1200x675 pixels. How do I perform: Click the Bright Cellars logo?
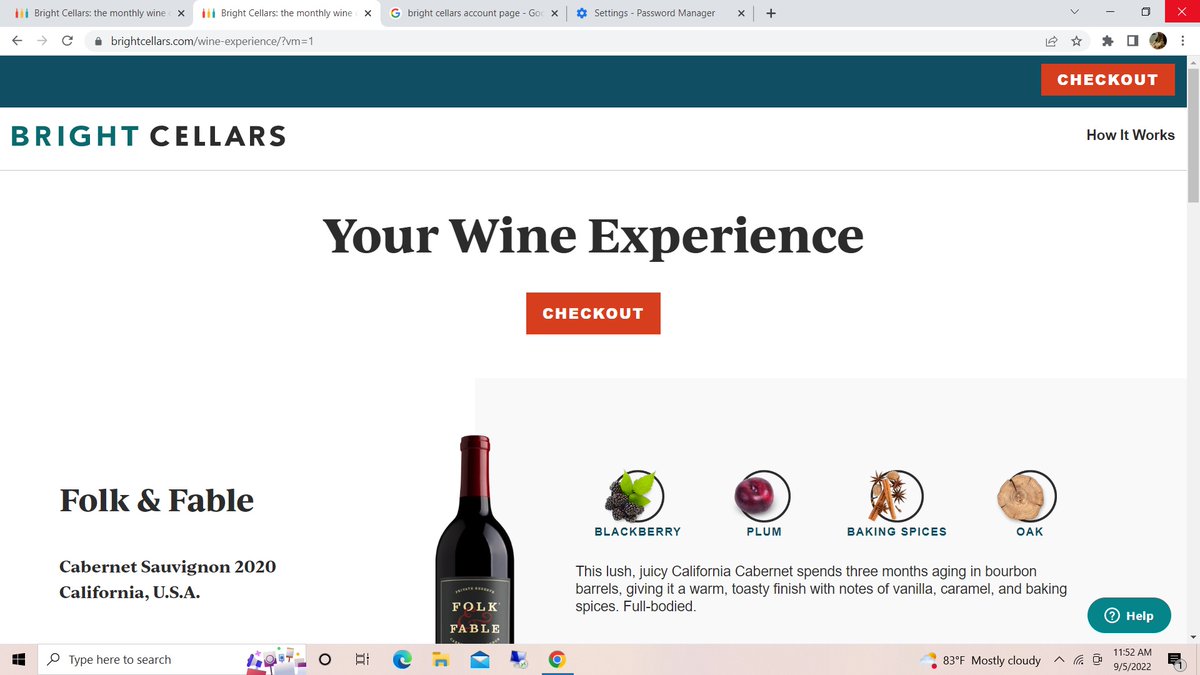click(x=148, y=136)
